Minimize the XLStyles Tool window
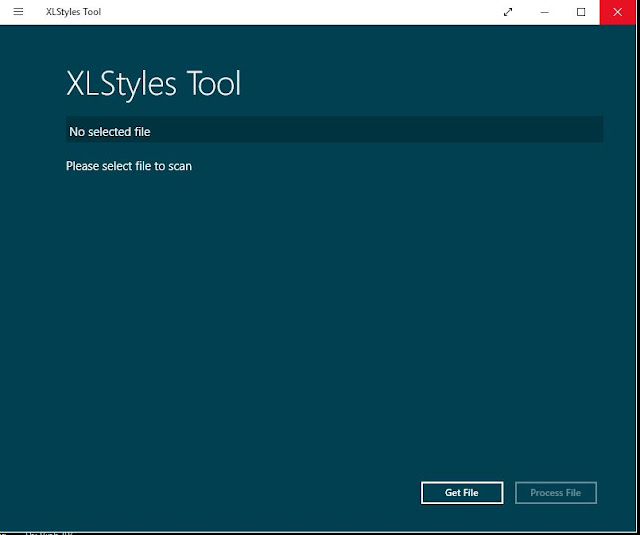The width and height of the screenshot is (640, 535). click(x=544, y=12)
